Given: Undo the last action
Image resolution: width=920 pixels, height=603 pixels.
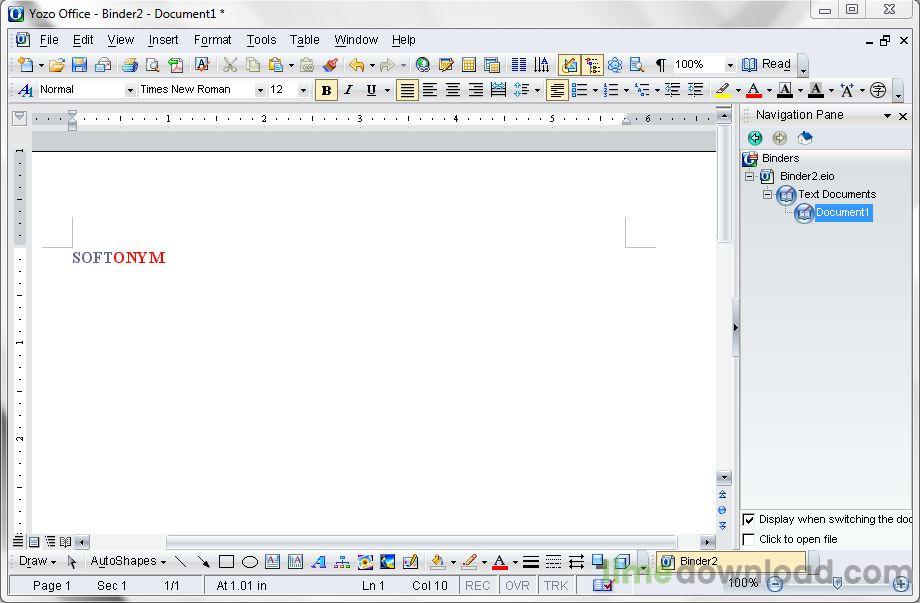Looking at the screenshot, I should (x=357, y=65).
